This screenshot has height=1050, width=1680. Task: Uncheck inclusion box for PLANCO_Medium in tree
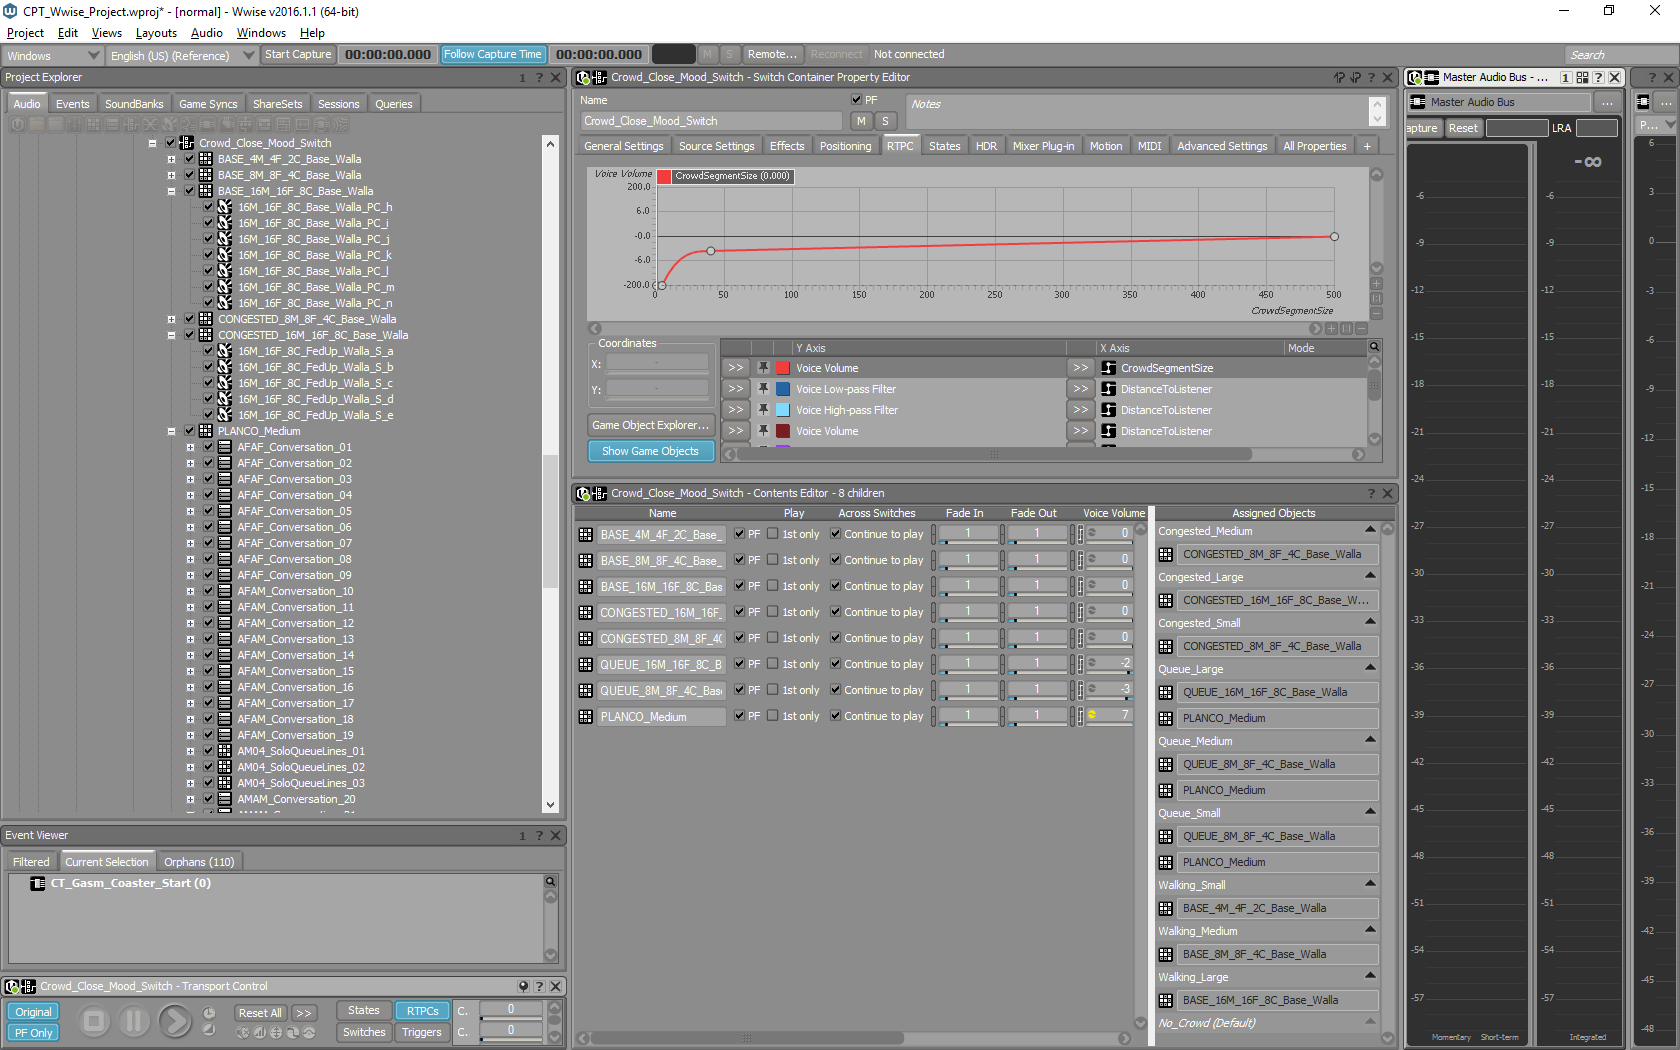189,431
